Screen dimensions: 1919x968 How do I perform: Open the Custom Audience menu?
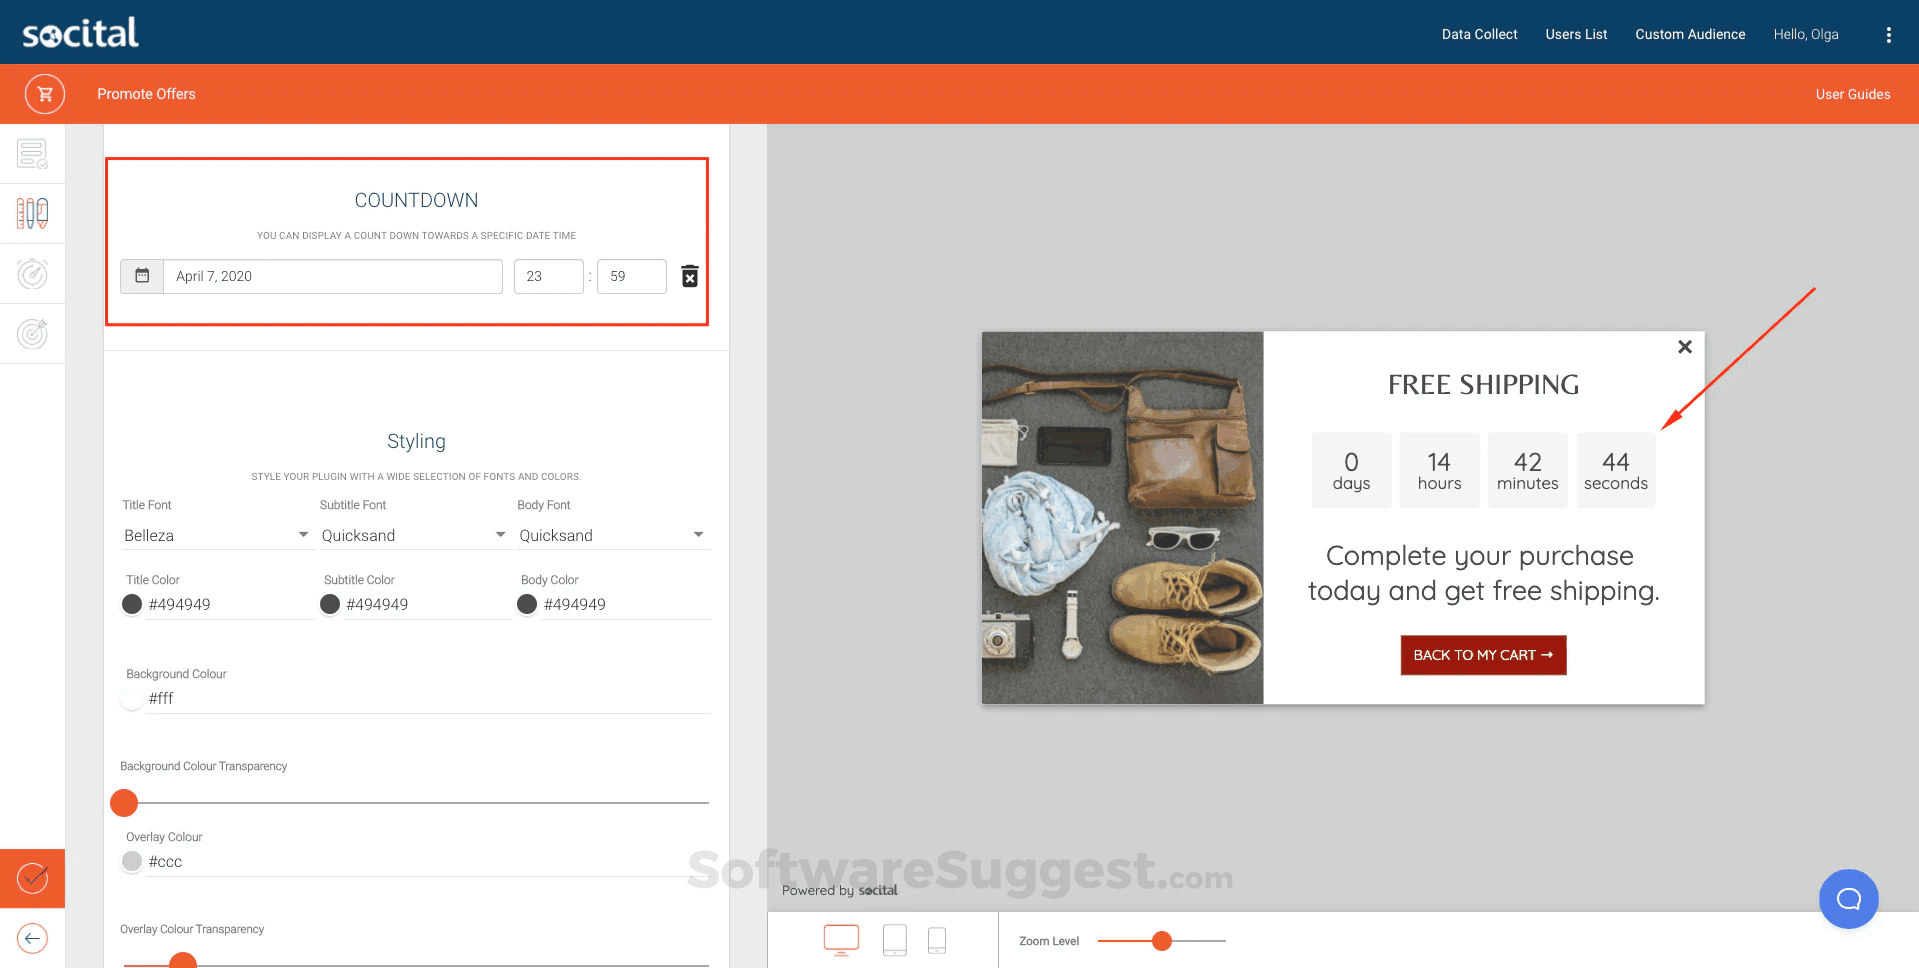point(1689,33)
